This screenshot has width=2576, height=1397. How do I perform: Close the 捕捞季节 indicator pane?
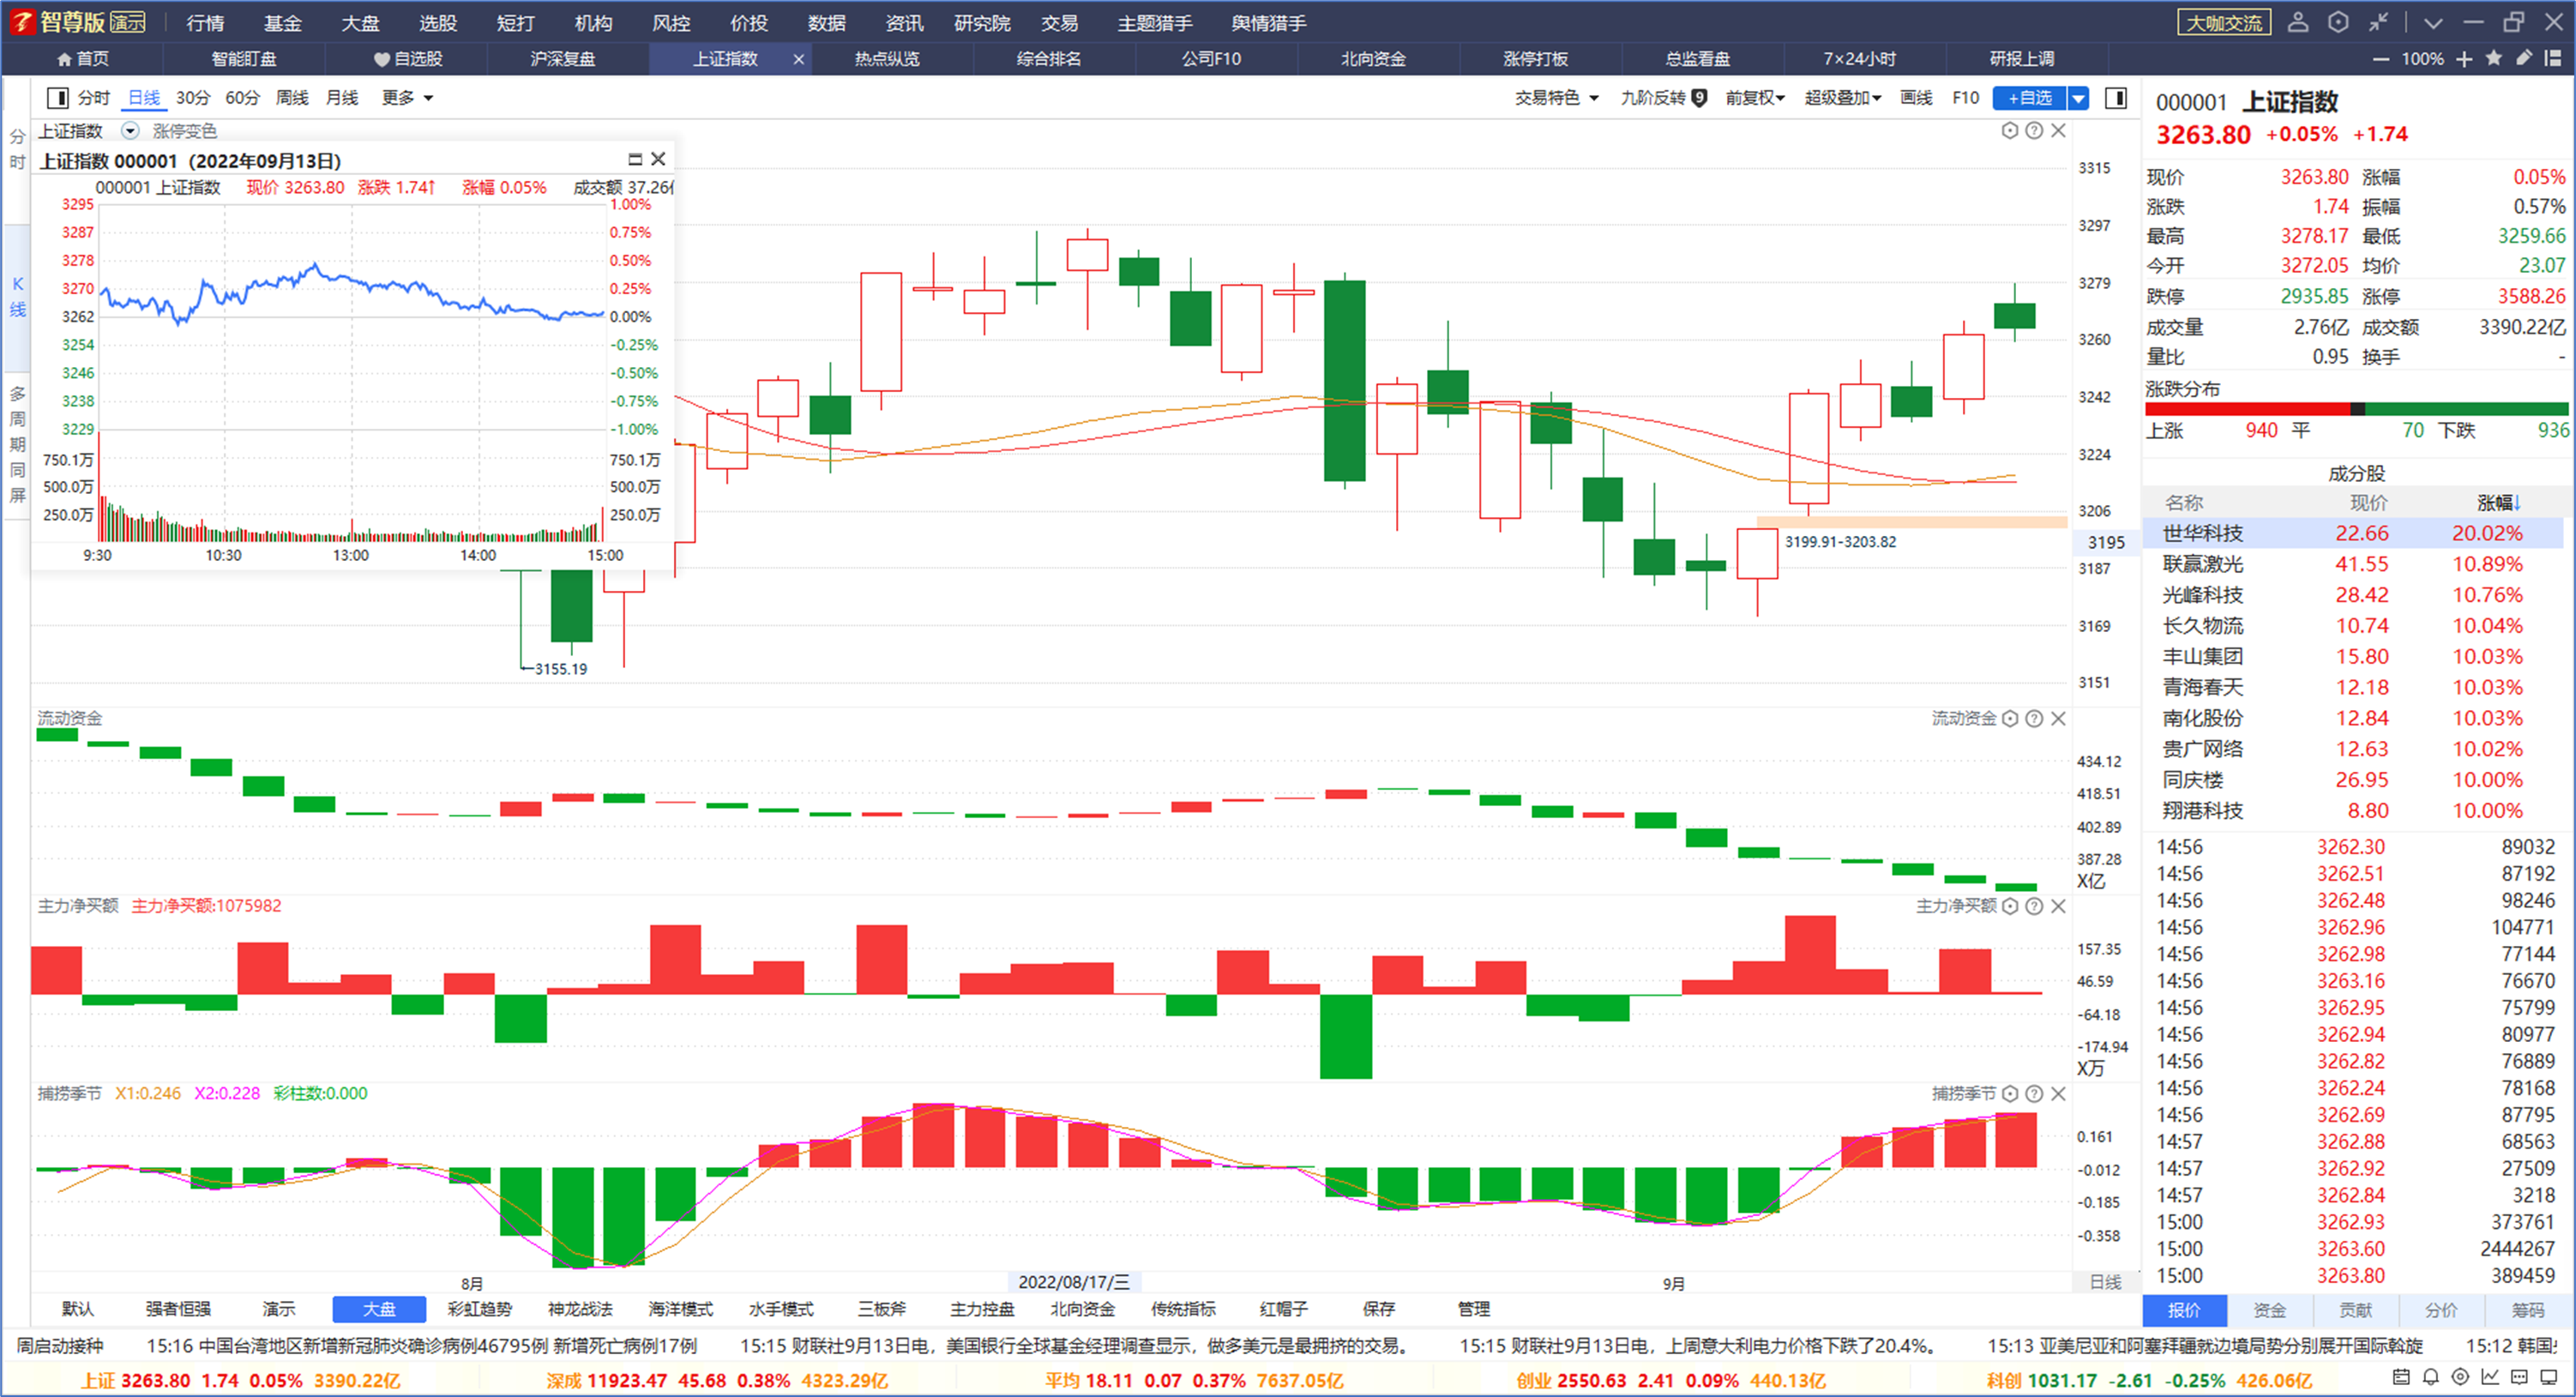pyautogui.click(x=2058, y=1093)
